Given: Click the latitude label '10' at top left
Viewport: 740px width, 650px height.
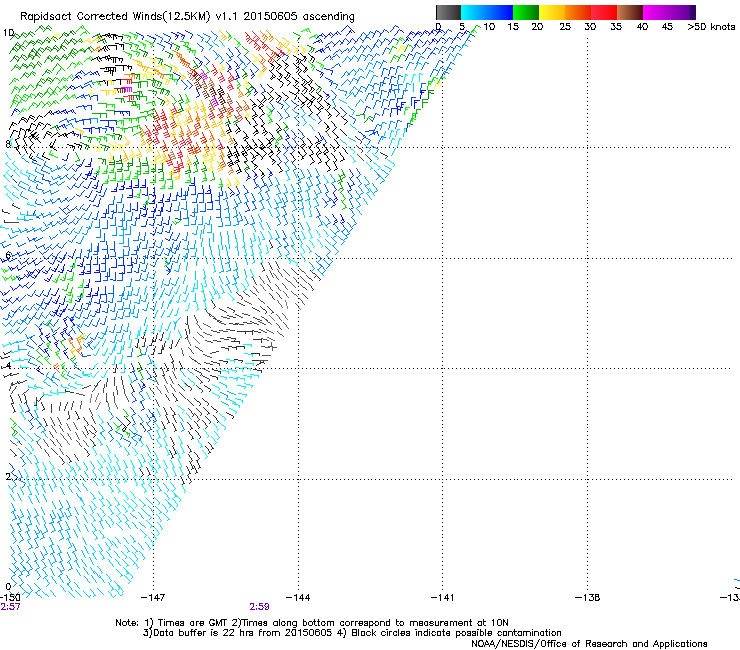Looking at the screenshot, I should pos(8,33).
